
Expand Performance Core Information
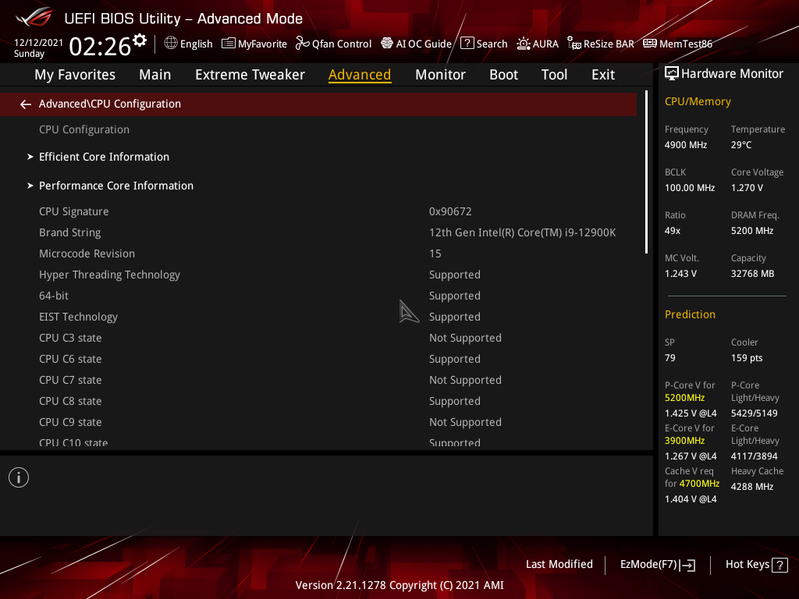point(116,186)
